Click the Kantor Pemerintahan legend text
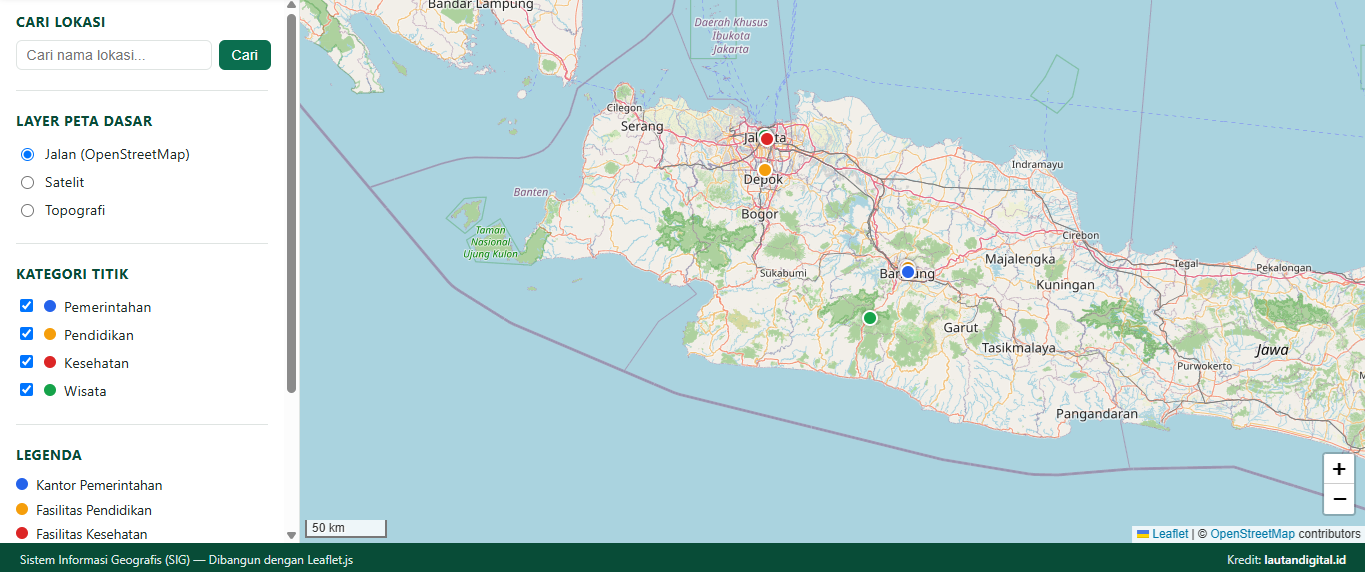The image size is (1365, 572). tap(99, 485)
